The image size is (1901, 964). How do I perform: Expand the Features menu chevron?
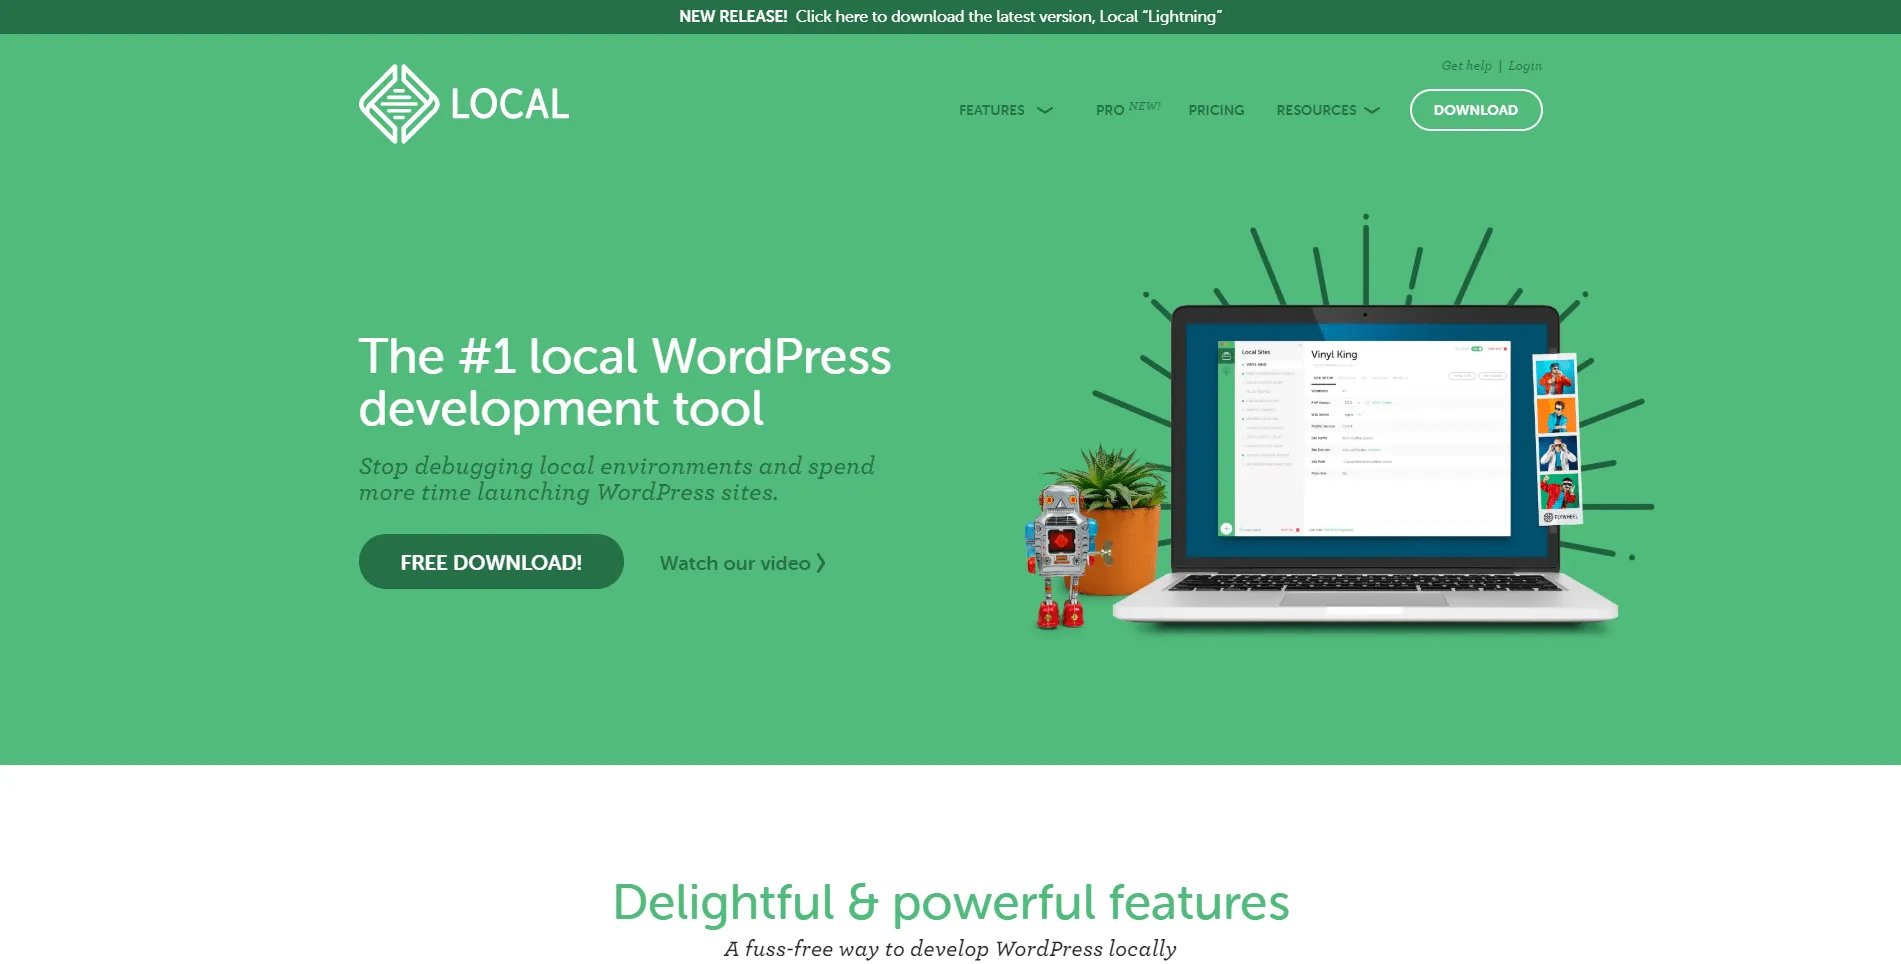(1045, 110)
